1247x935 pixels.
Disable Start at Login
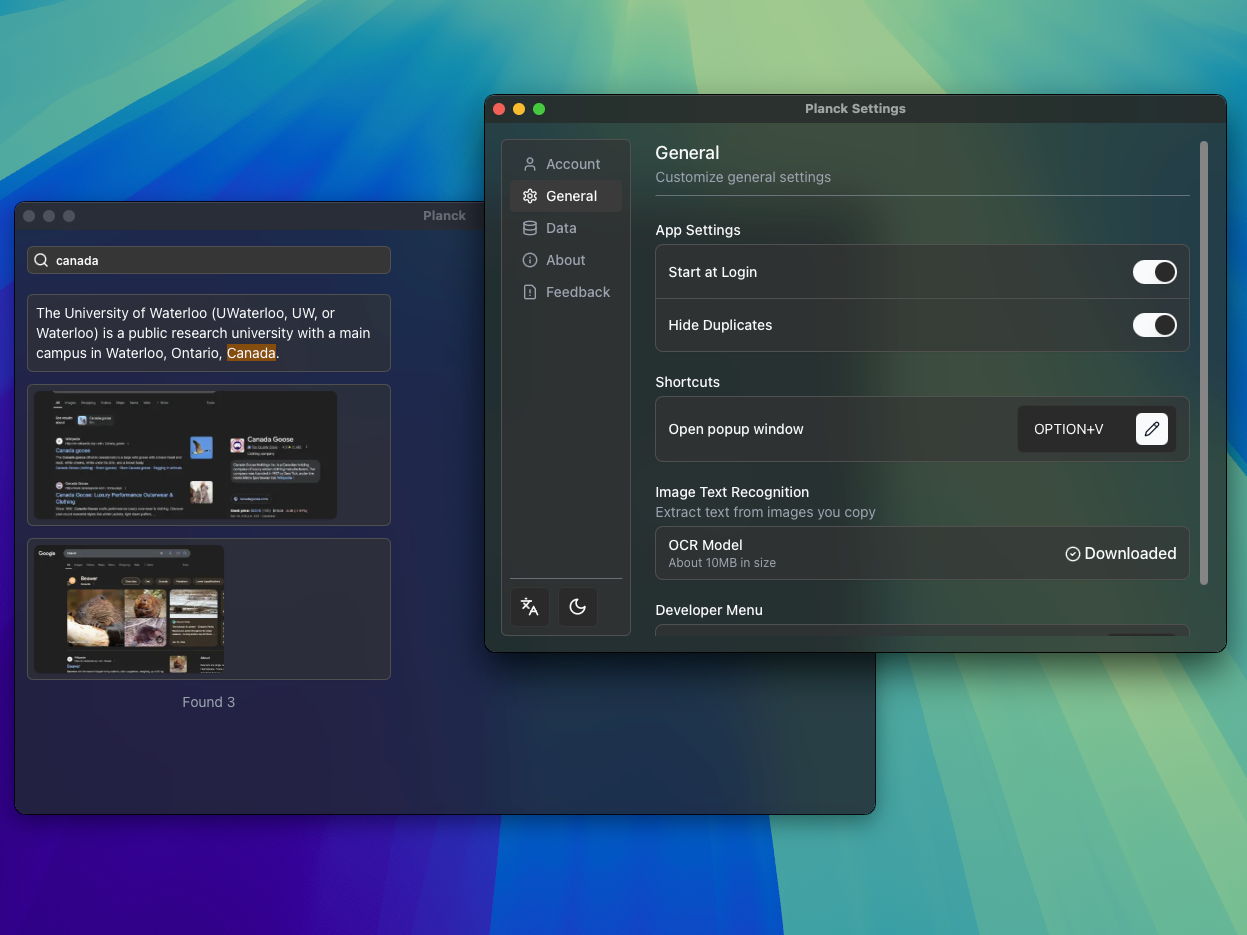[1154, 271]
